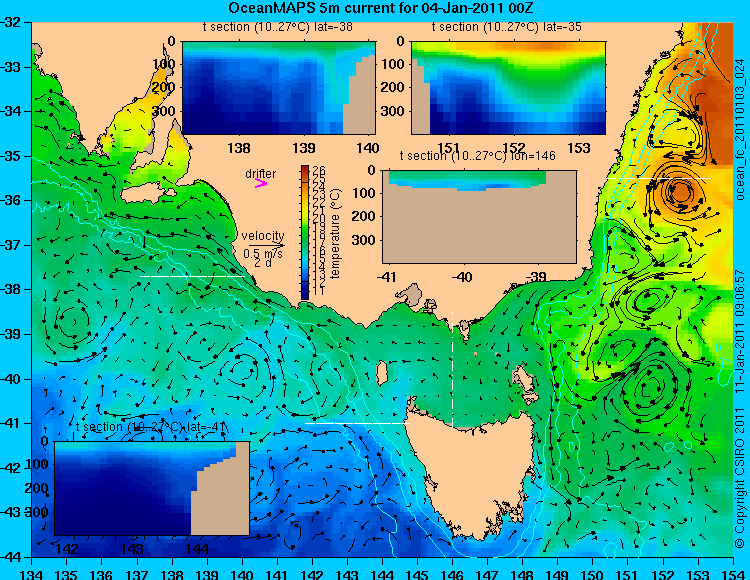Click the white section line at latitude -38
Screen dimensions: 750x580
pos(192,276)
